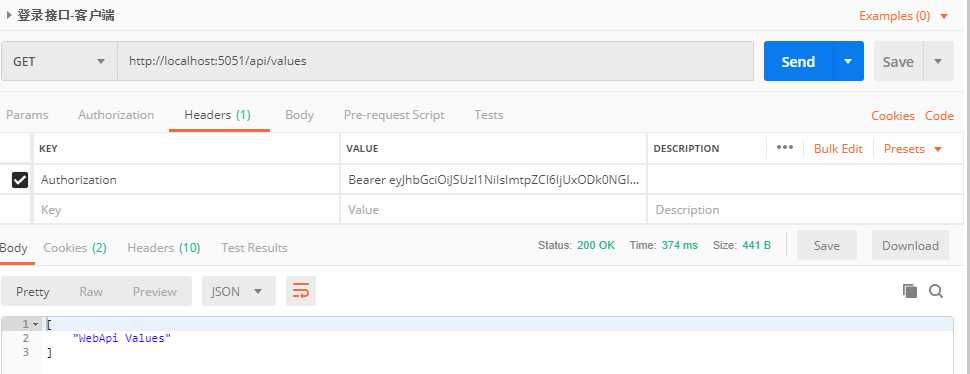Switch to the Authorization tab

(x=116, y=115)
